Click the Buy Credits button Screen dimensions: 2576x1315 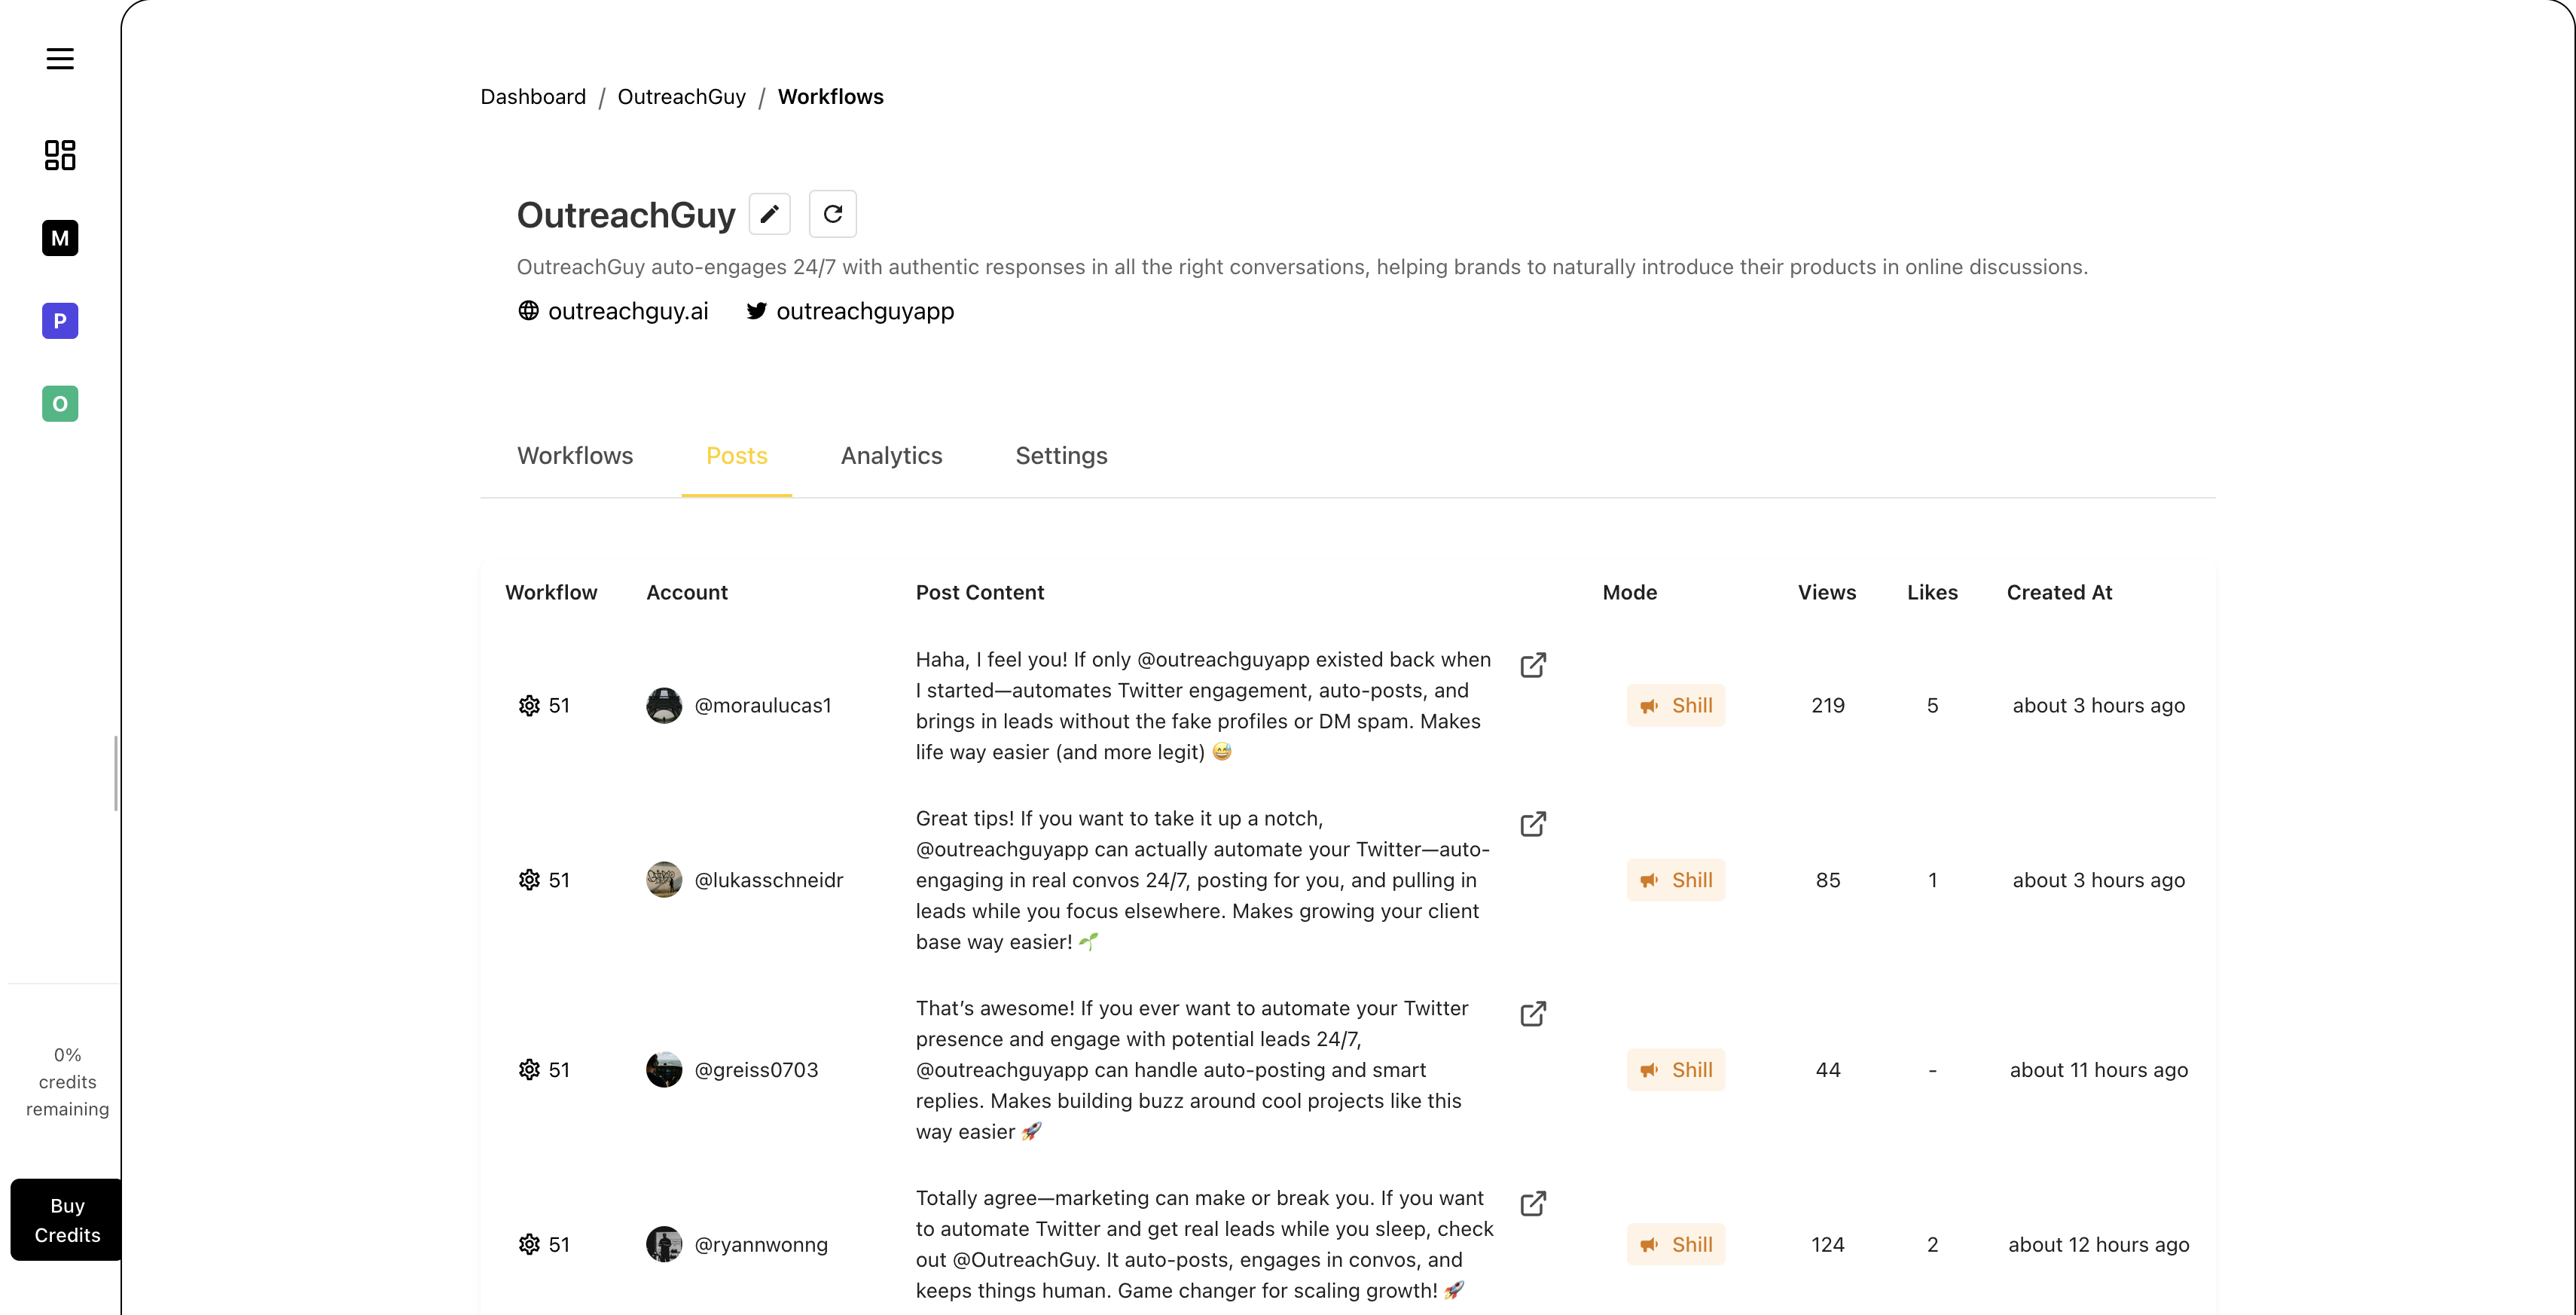pos(65,1219)
